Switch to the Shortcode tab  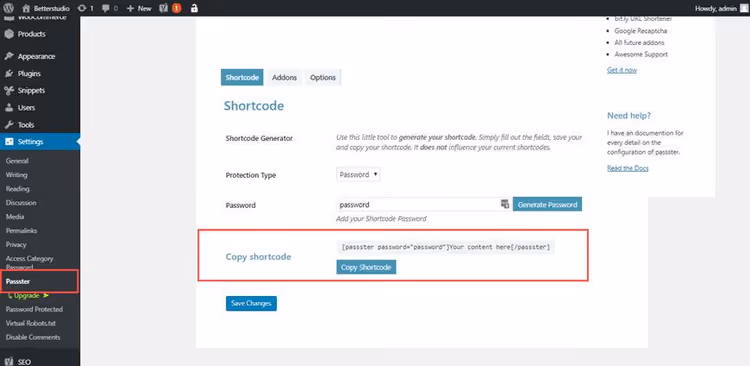click(x=242, y=78)
